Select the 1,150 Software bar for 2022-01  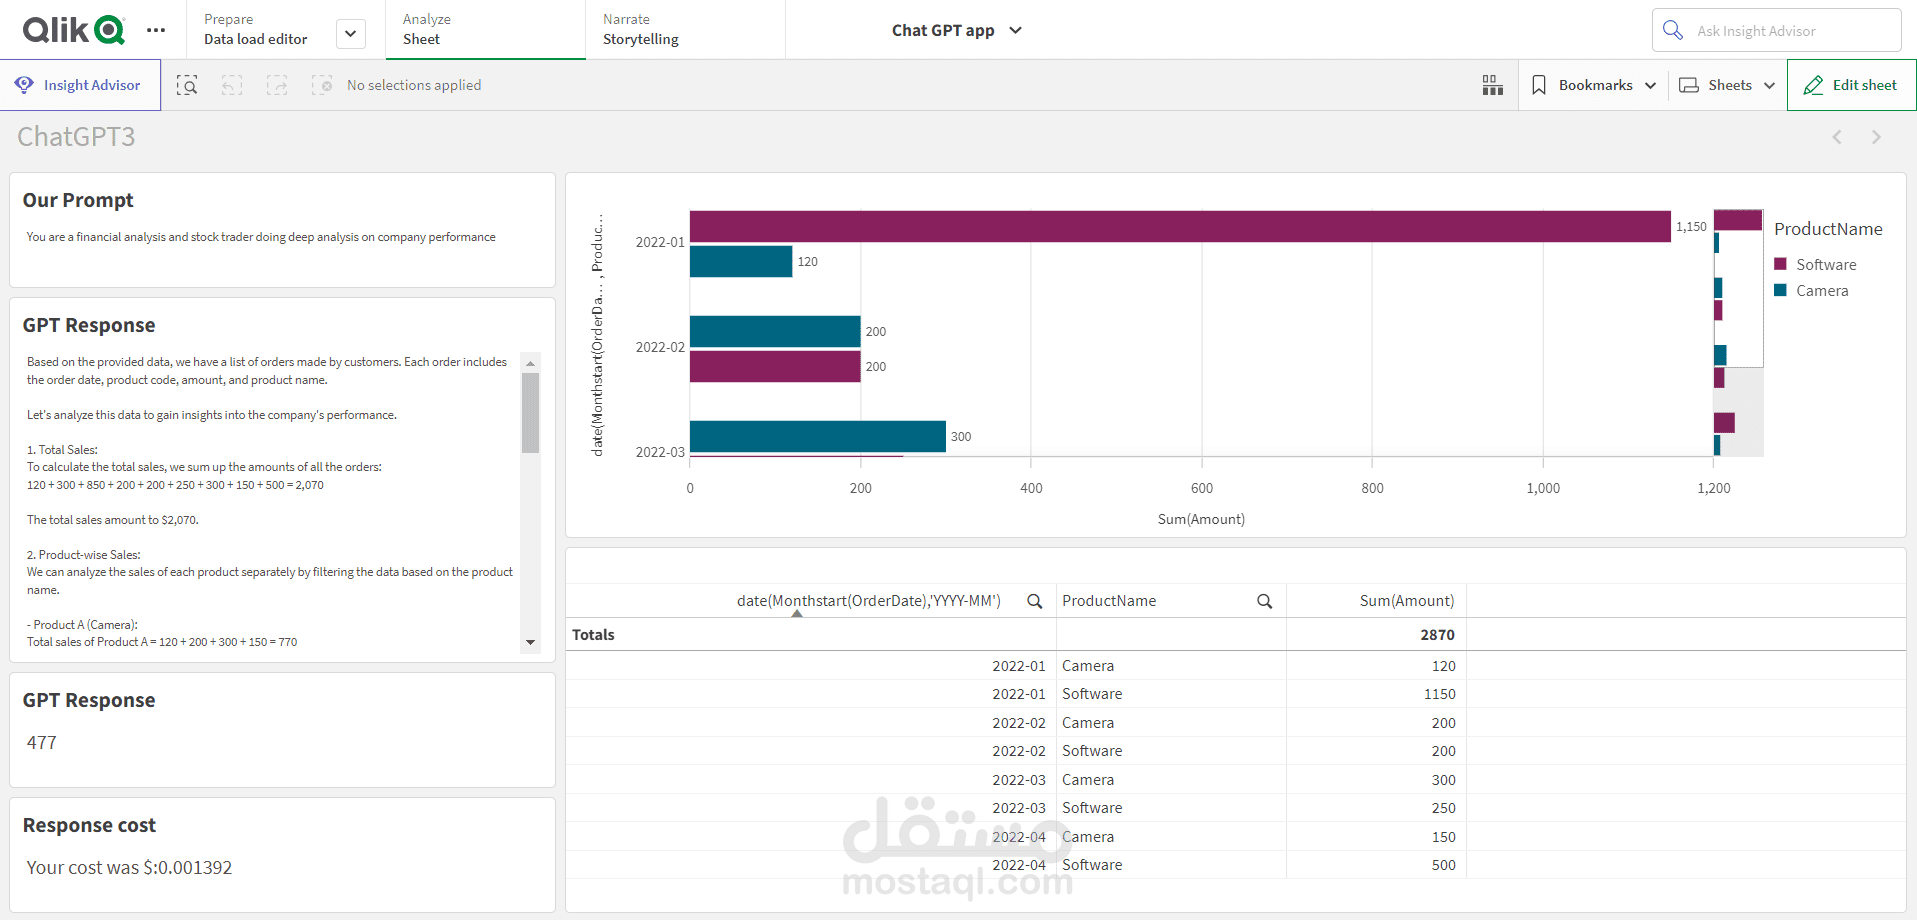point(1180,226)
